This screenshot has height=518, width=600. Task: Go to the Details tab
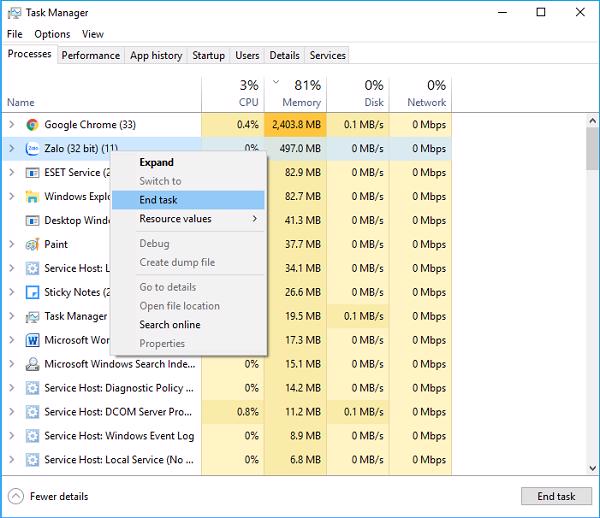(284, 56)
